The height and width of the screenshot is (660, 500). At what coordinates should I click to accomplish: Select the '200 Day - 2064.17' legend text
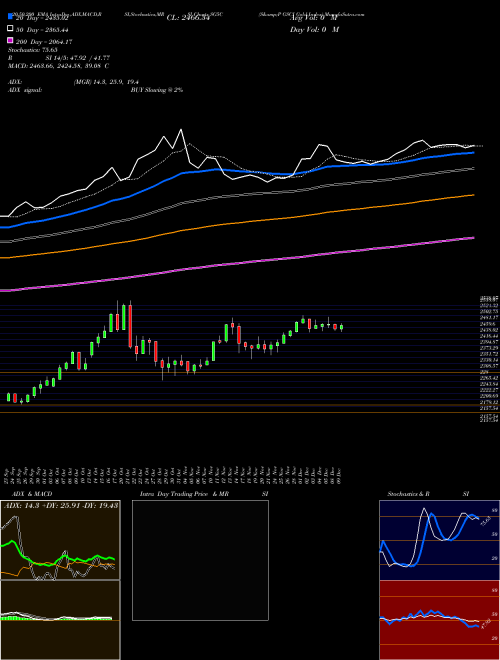pos(44,42)
